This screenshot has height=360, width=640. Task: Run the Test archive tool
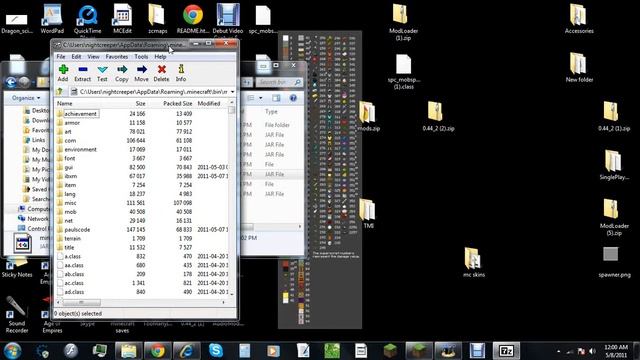102,73
